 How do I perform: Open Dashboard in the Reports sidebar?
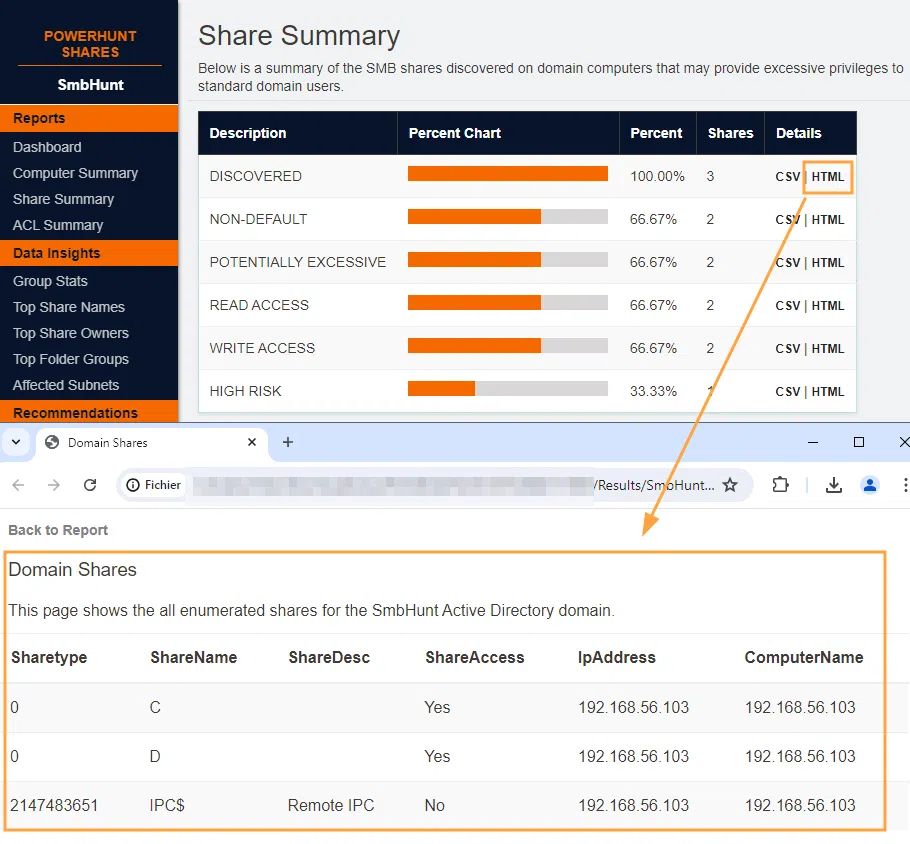tap(47, 147)
